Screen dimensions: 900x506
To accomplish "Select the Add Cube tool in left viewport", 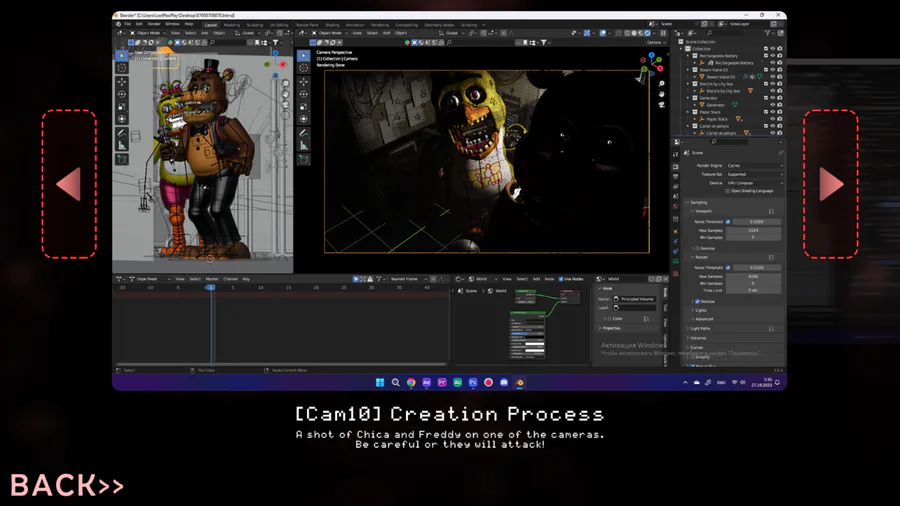I will click(122, 159).
